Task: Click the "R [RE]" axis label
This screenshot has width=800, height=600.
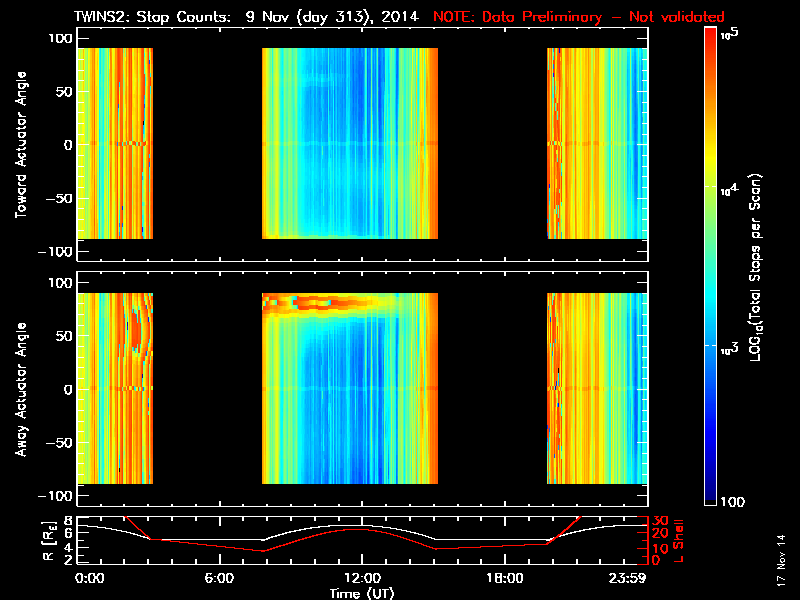Action: [x=48, y=541]
